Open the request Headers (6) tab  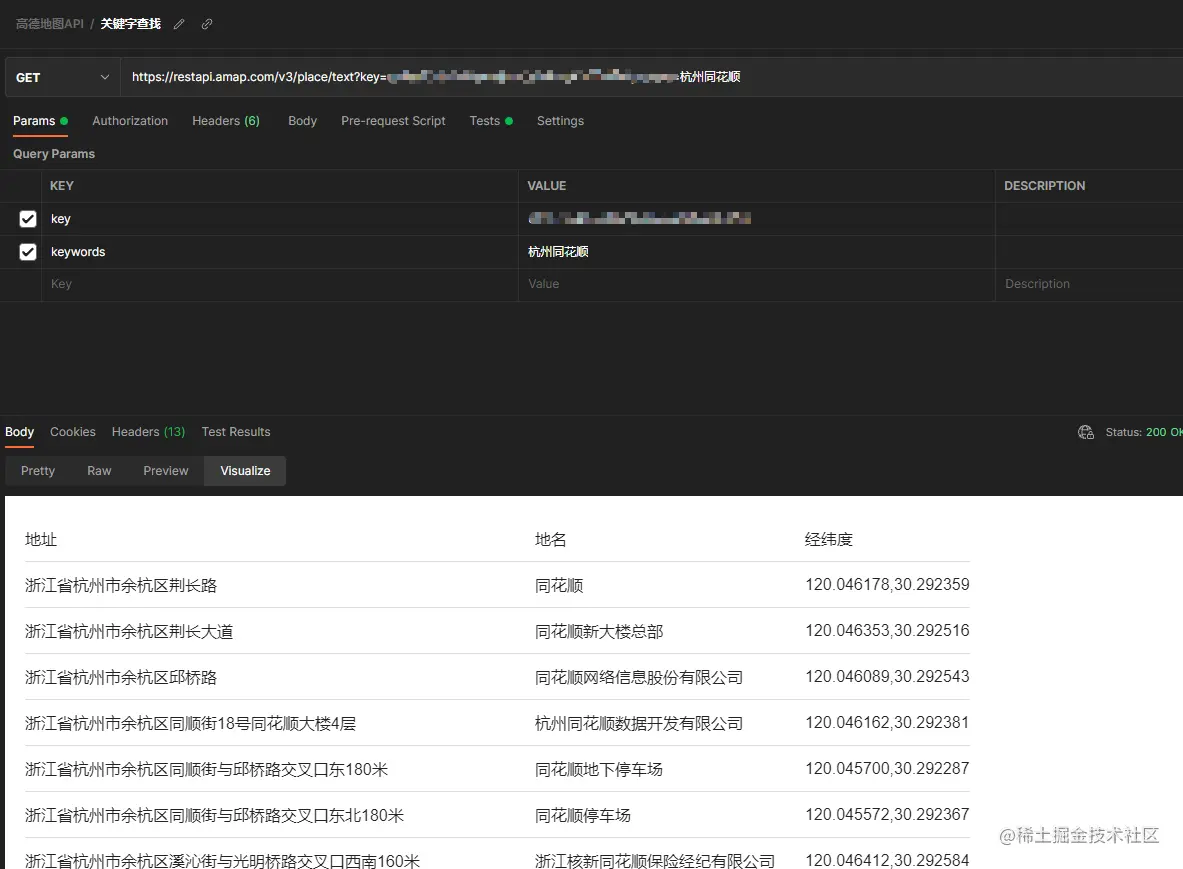[226, 121]
